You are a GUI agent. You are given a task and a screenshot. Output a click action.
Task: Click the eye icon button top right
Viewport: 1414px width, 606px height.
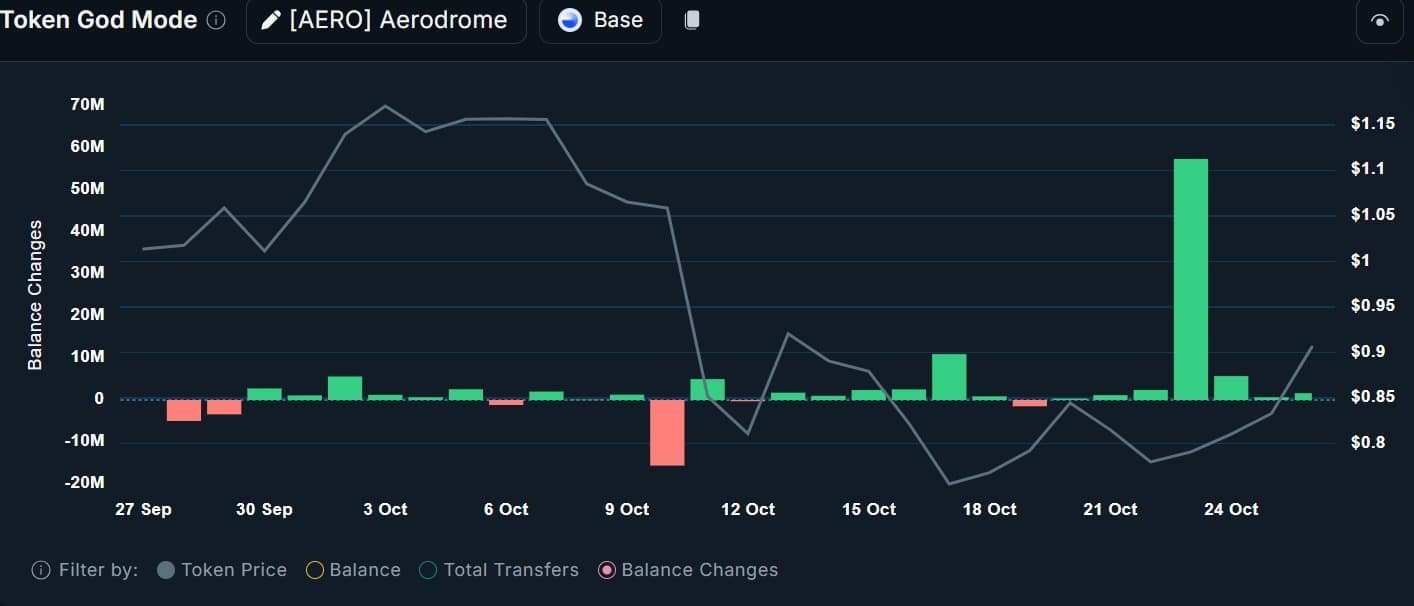[1380, 21]
